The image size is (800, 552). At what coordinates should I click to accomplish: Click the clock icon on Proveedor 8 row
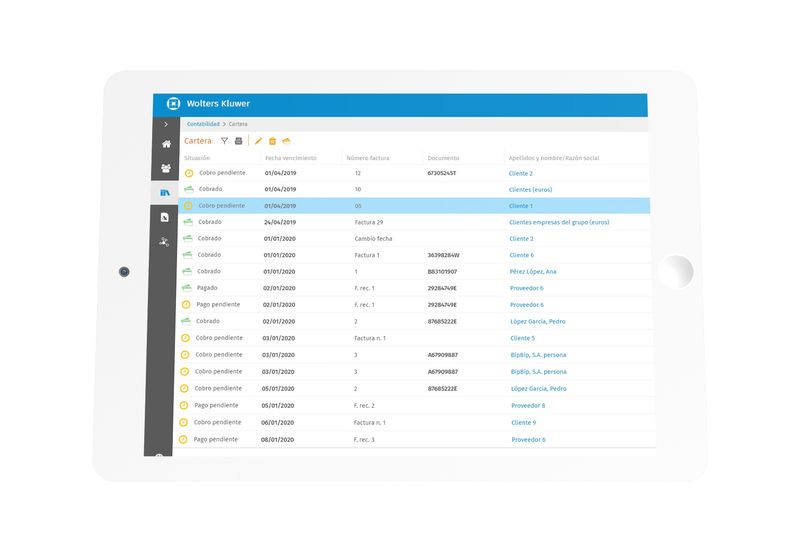tap(184, 406)
